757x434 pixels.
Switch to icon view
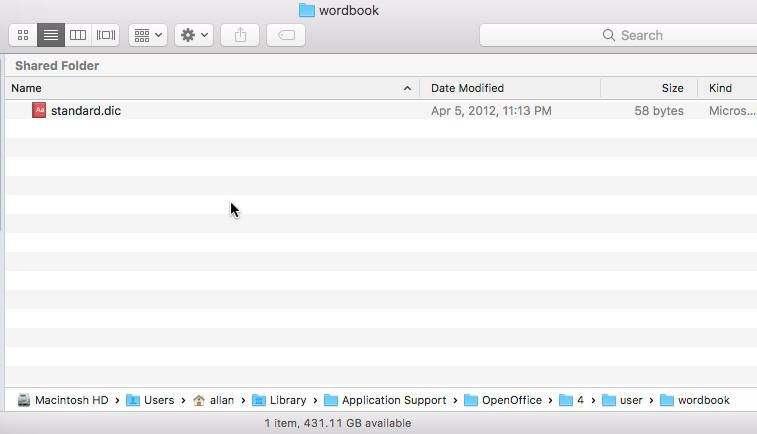[x=23, y=35]
